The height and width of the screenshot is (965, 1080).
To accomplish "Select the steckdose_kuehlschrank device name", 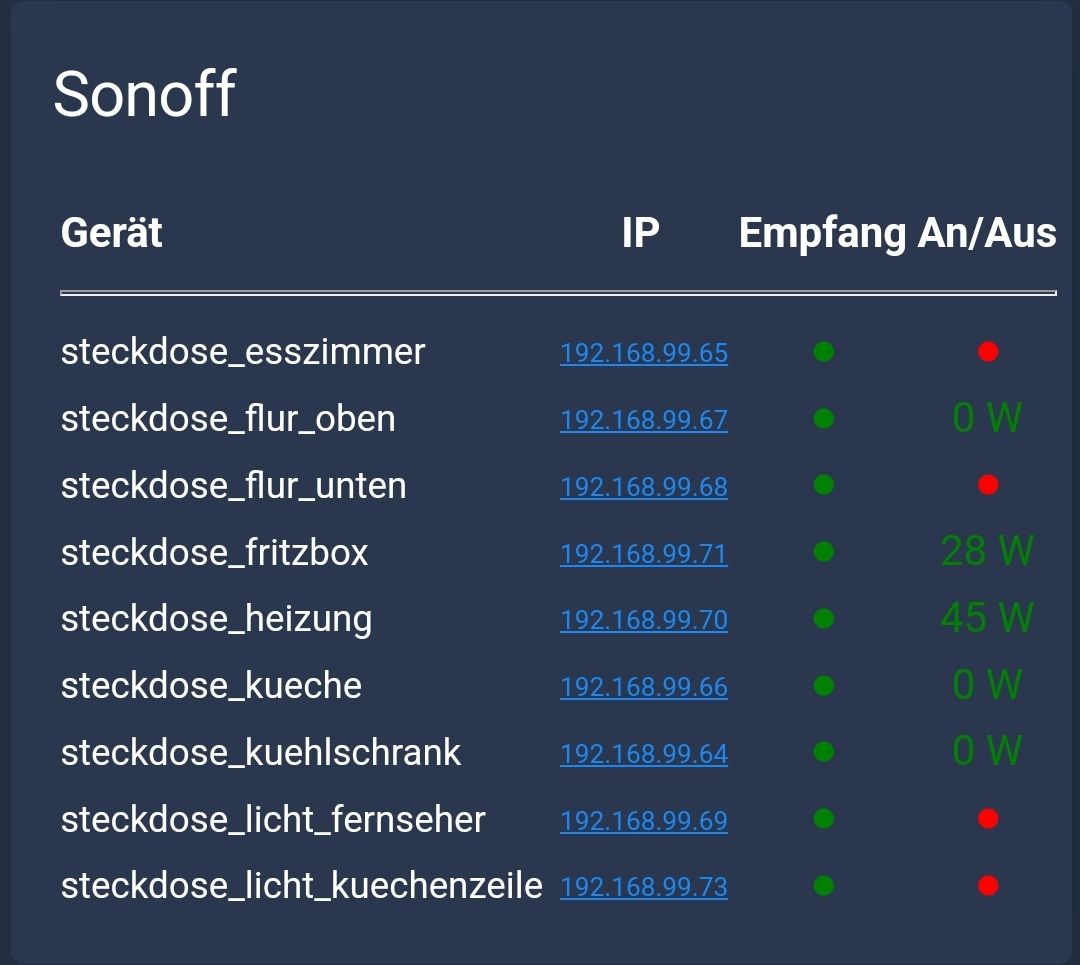I will coord(261,752).
